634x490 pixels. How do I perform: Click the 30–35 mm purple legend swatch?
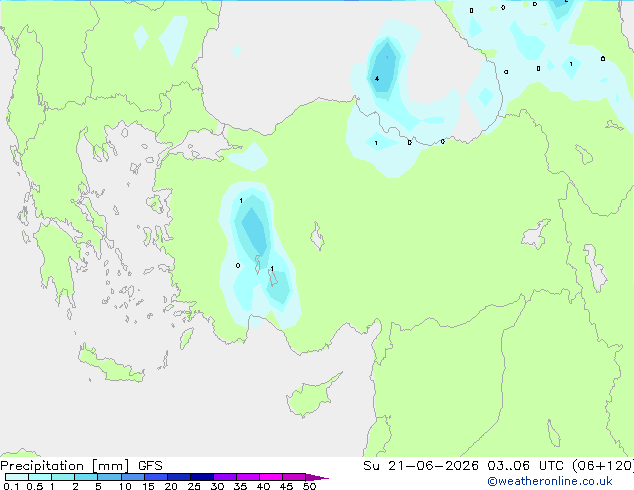(225, 477)
